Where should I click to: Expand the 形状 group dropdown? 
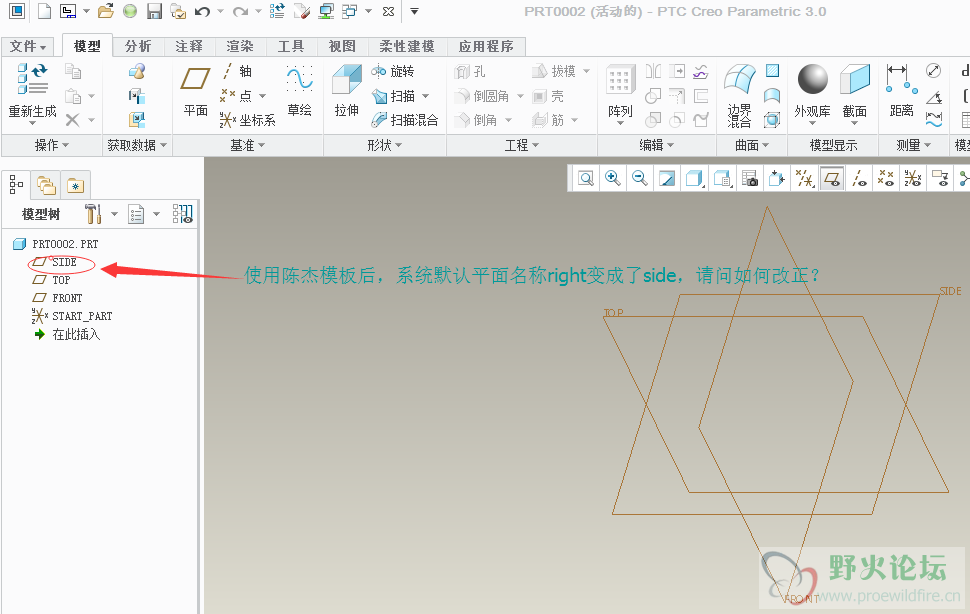(385, 145)
